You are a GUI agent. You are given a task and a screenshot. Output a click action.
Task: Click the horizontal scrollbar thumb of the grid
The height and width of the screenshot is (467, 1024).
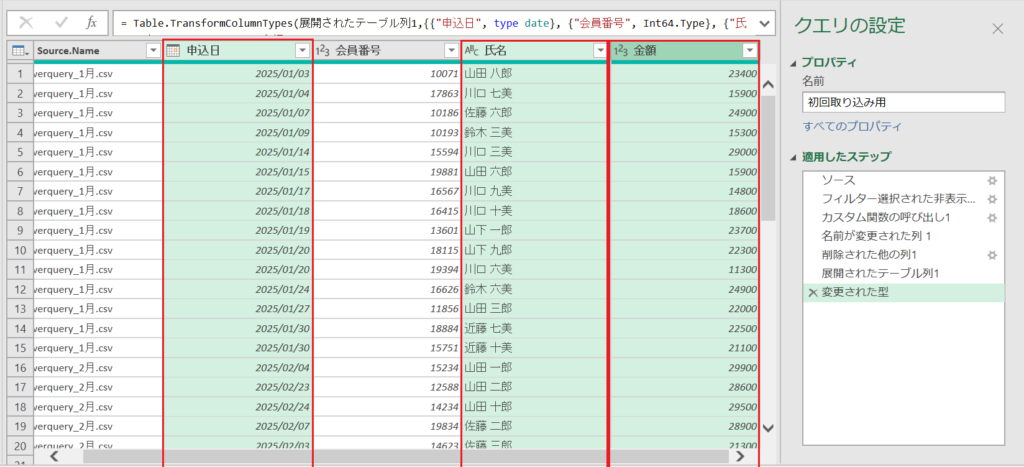[x=405, y=455]
